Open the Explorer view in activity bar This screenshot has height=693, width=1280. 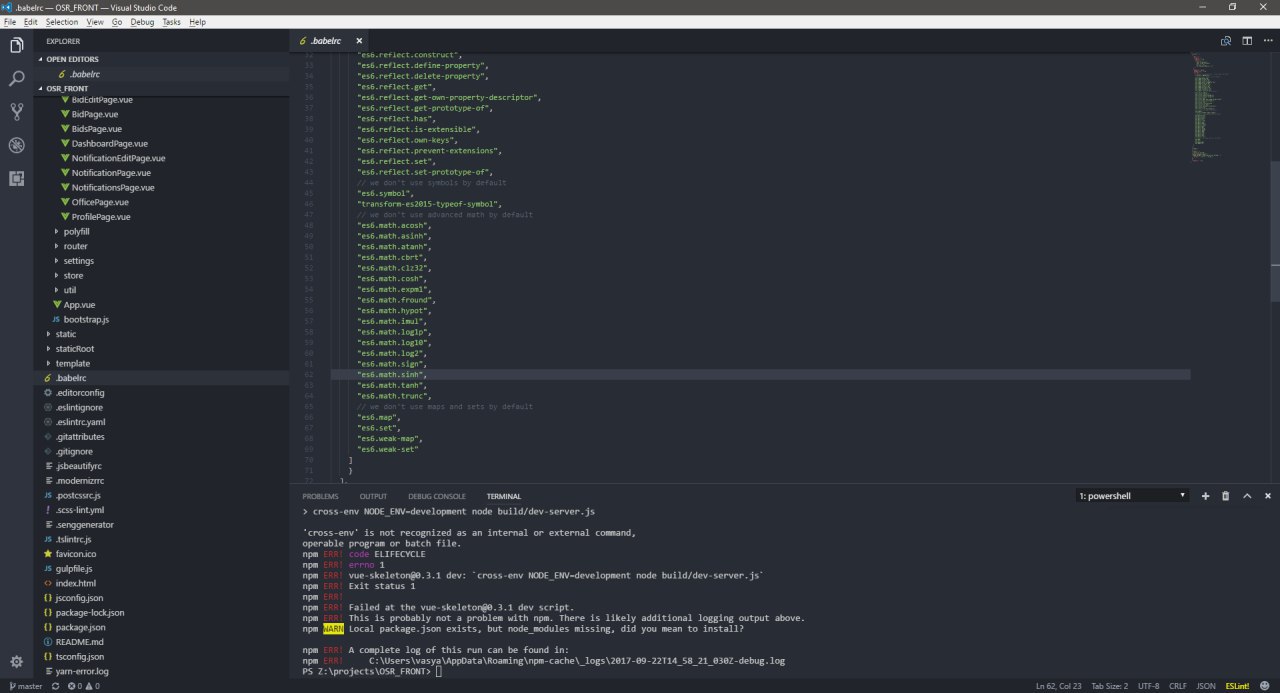pyautogui.click(x=16, y=45)
